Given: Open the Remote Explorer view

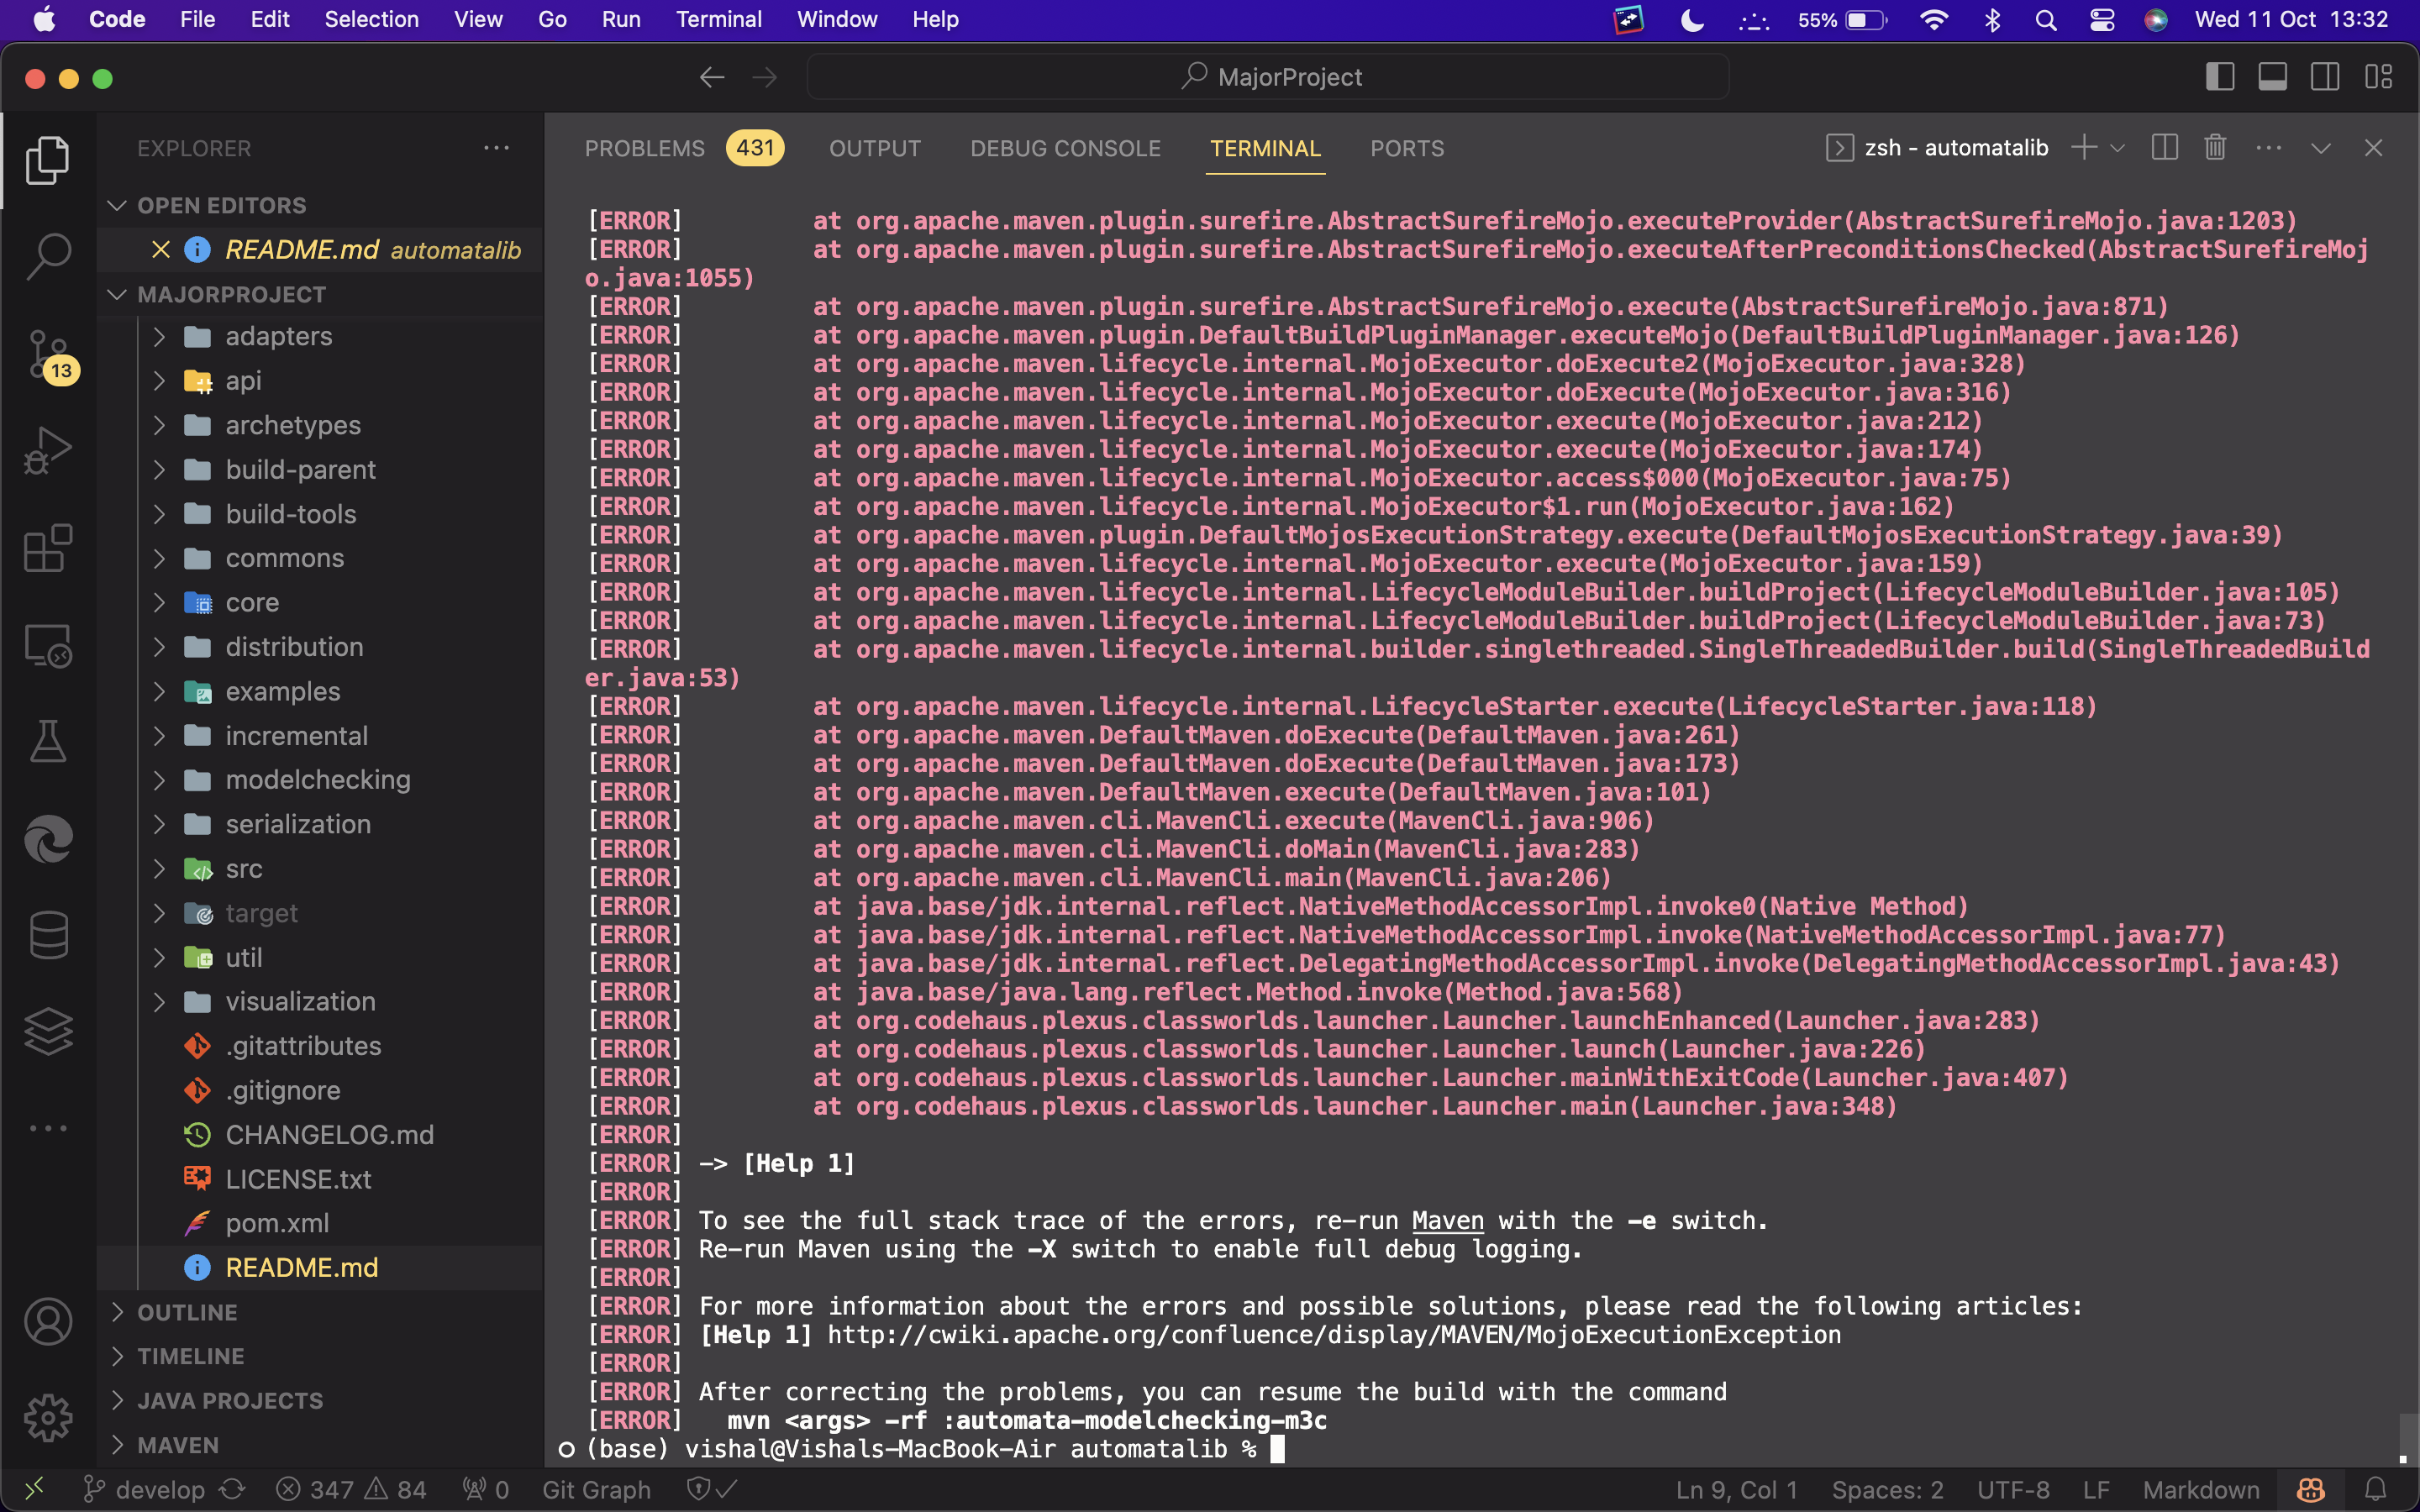Looking at the screenshot, I should (47, 645).
